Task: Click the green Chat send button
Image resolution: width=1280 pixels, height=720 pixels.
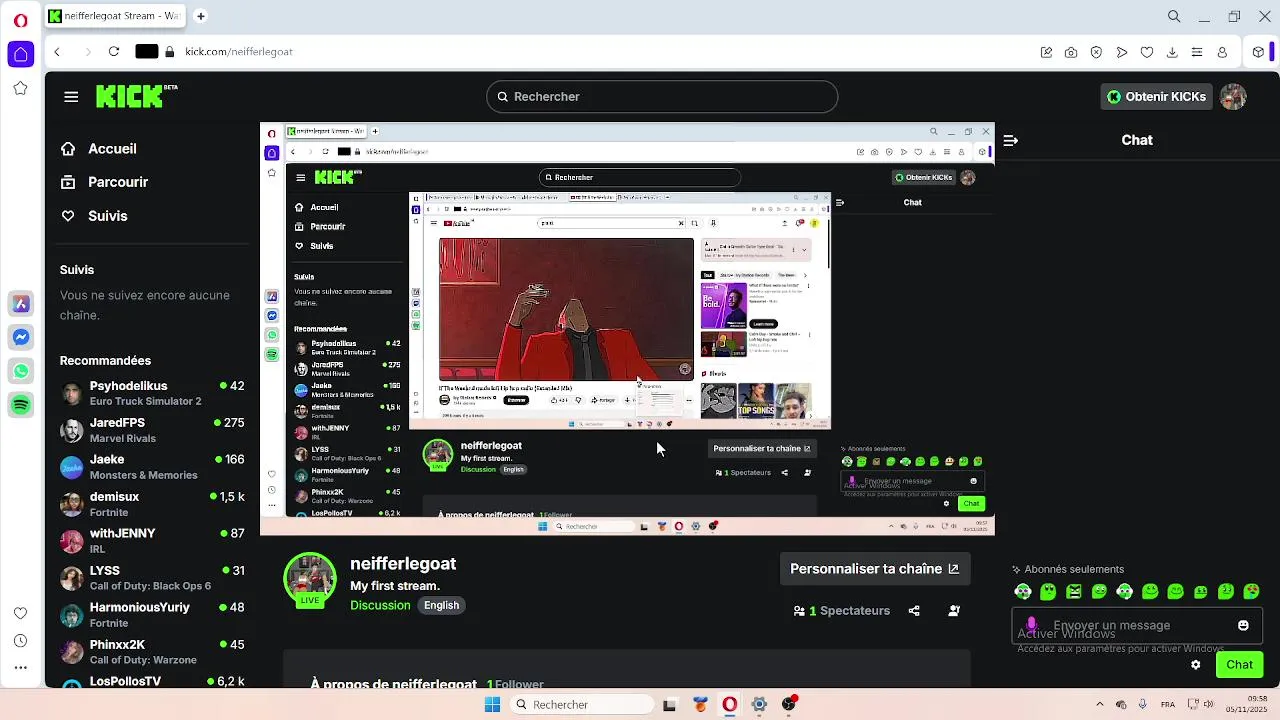Action: [x=1239, y=665]
